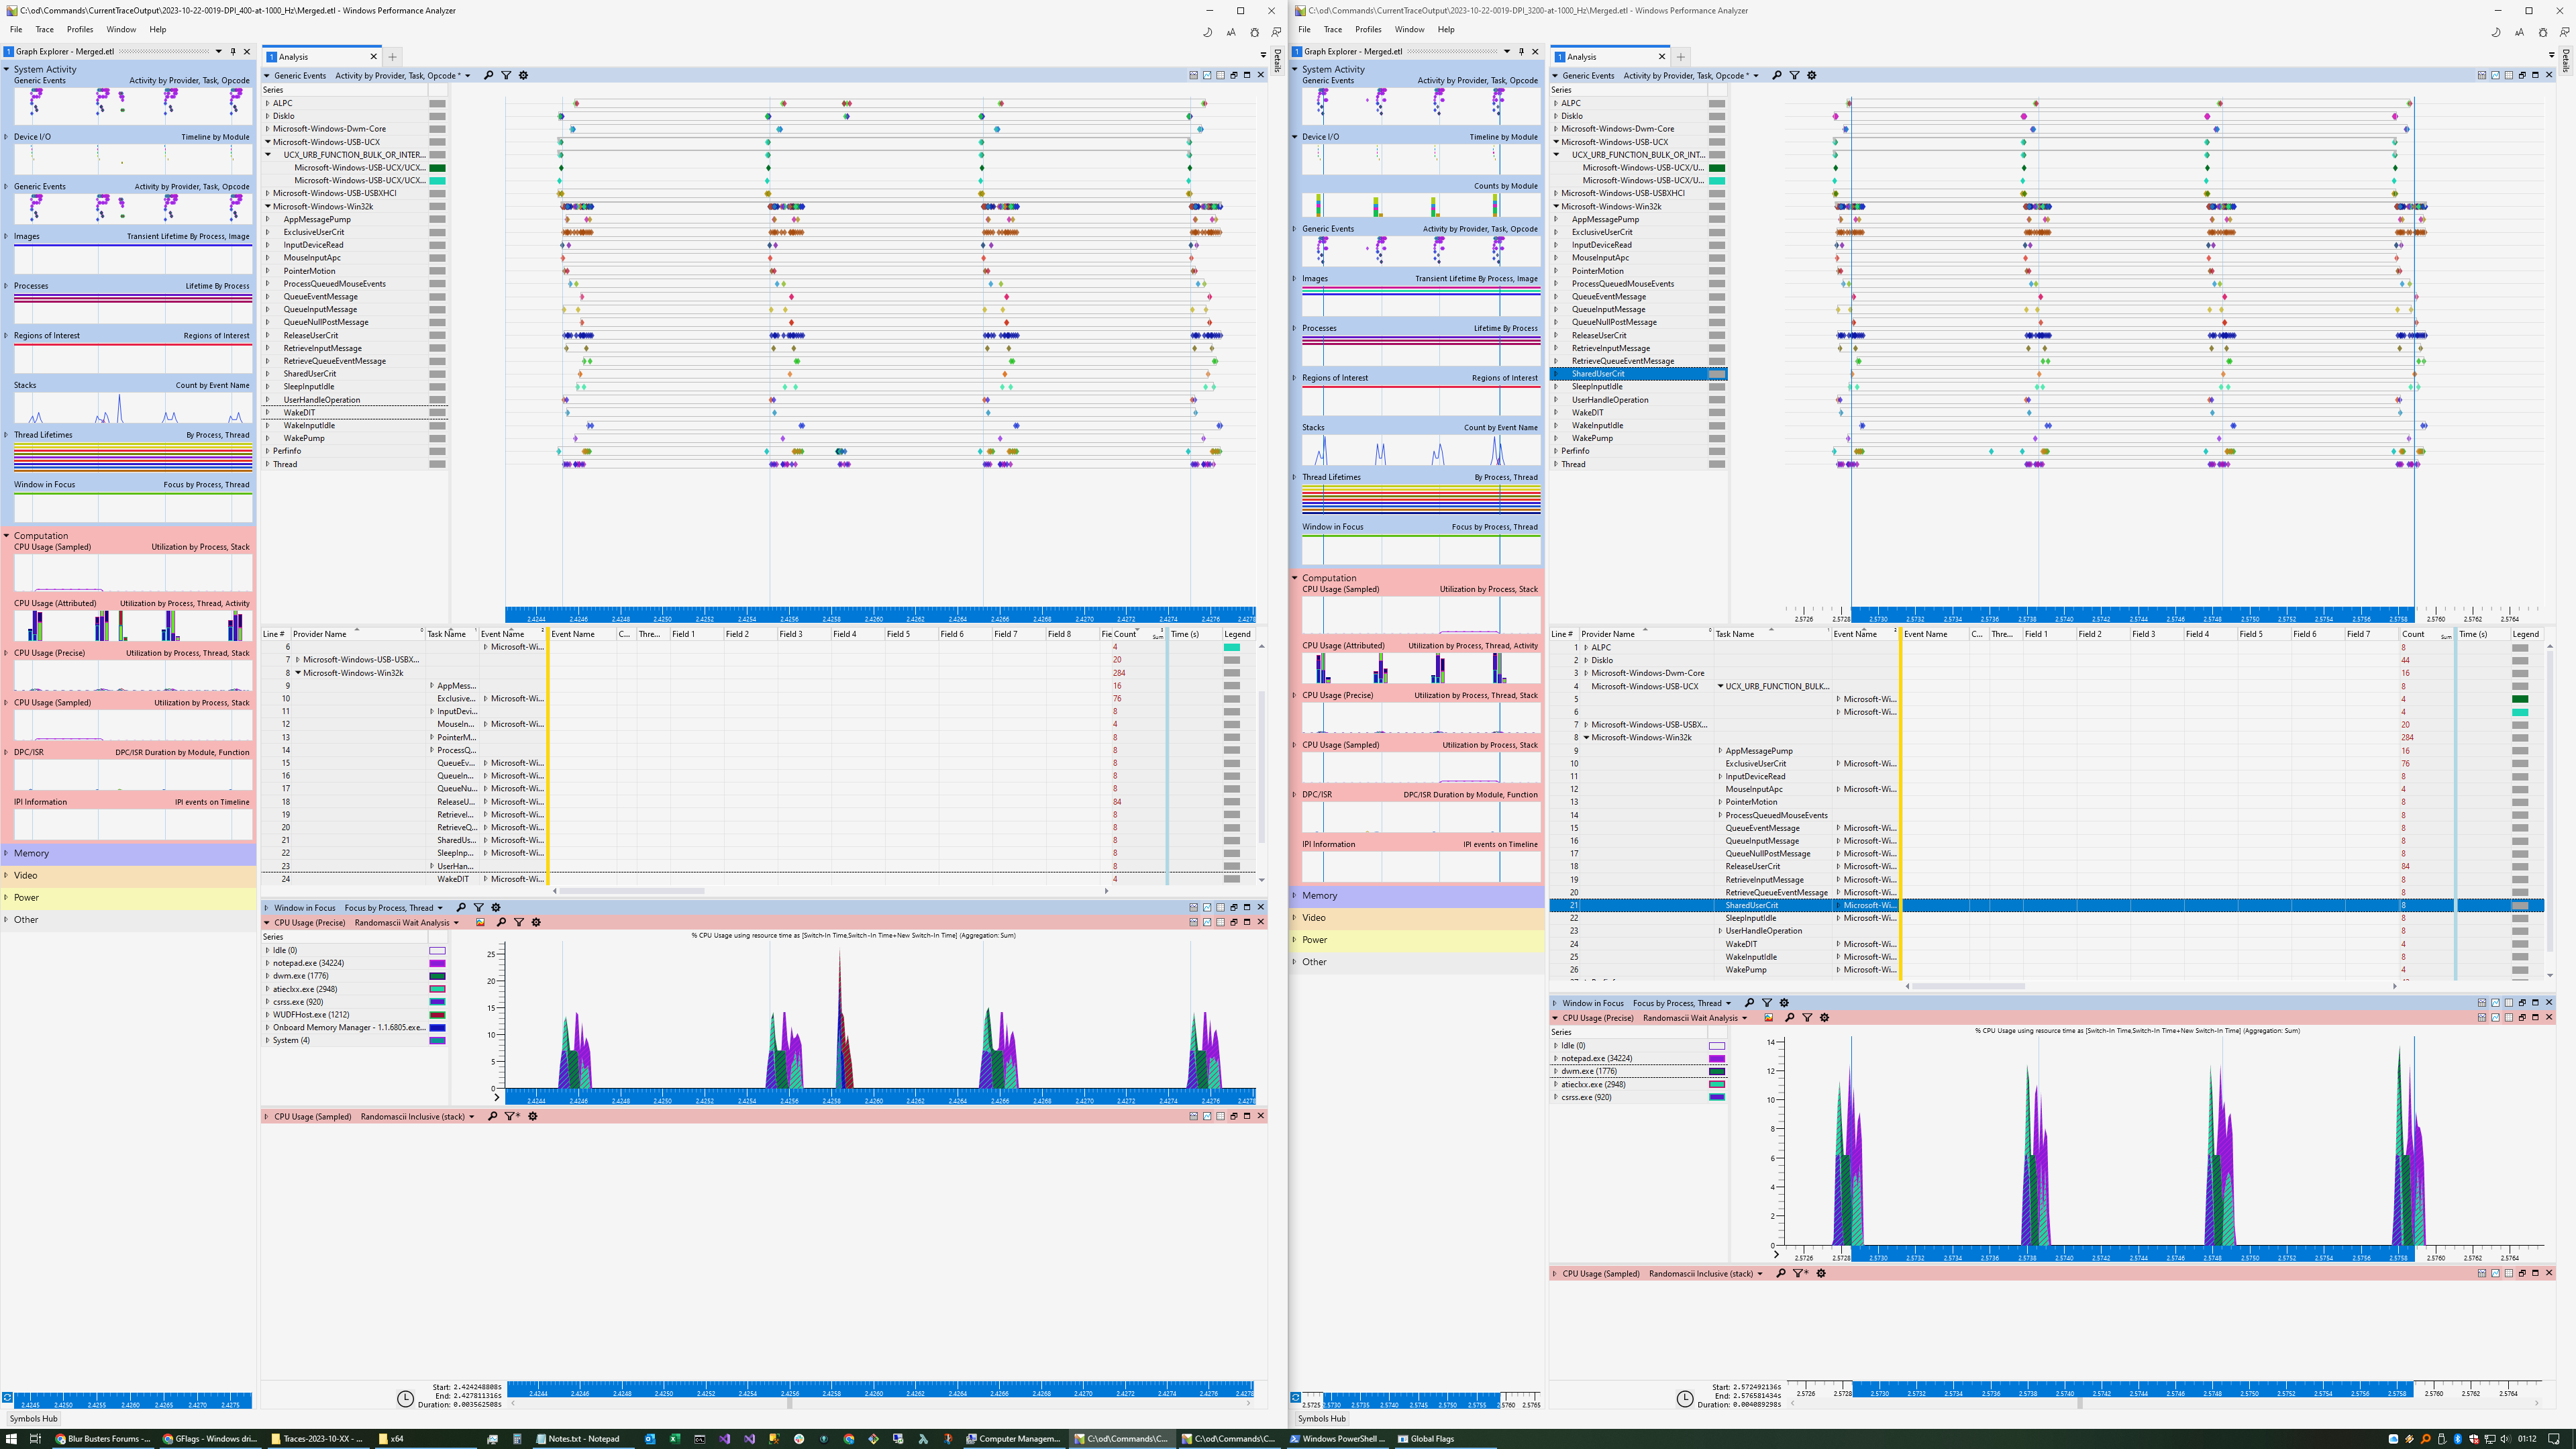Click chart type icon in left CPU Usage (Precise) header
Viewport: 2576px width, 1449px height.
click(x=480, y=922)
